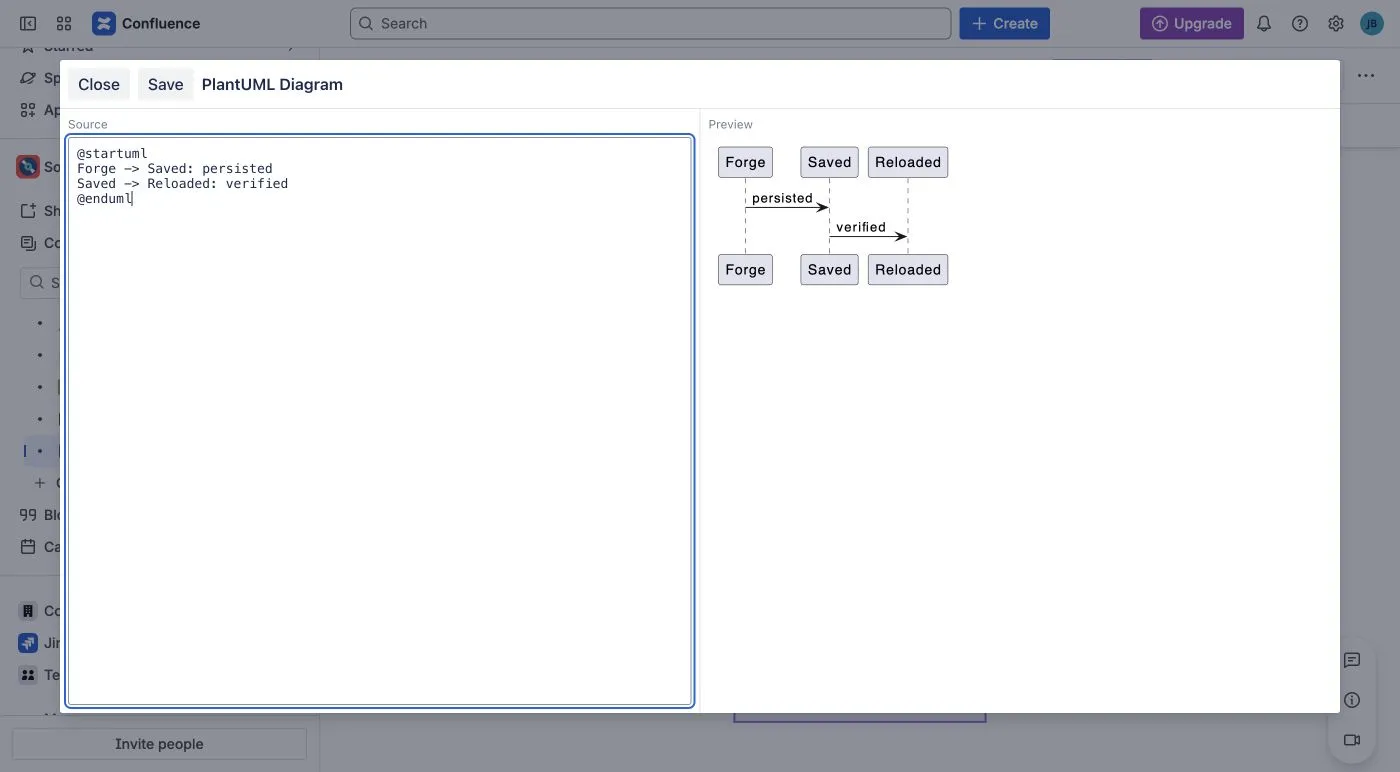The image size is (1400, 772).
Task: Click the Blogs quote icon in the sidebar
Action: tap(28, 515)
